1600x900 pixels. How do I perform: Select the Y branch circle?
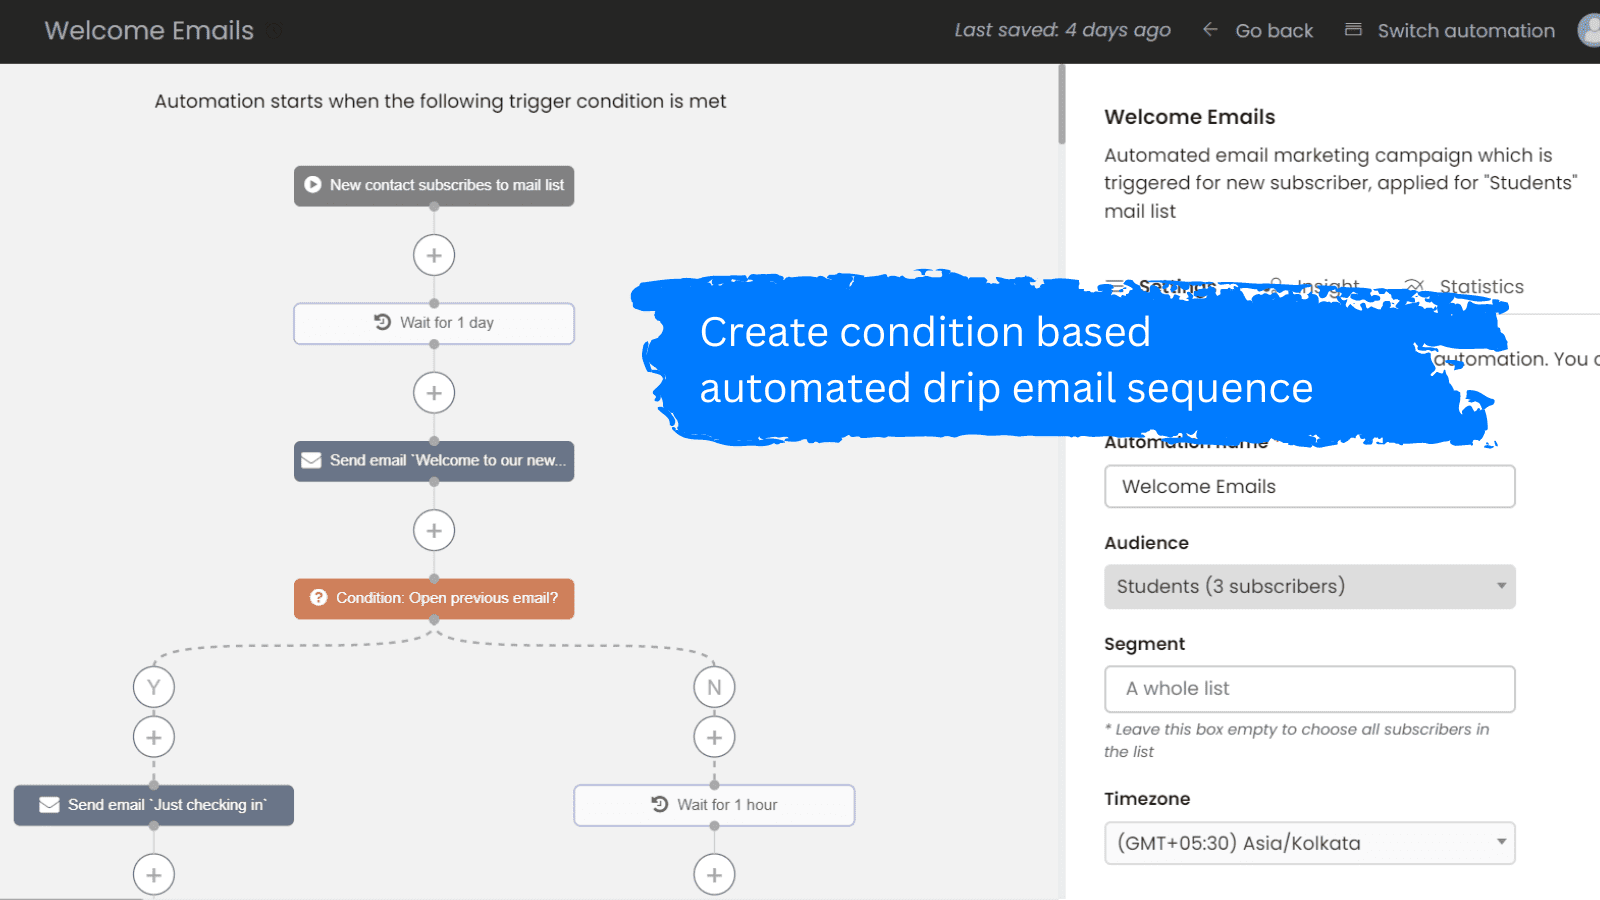tap(154, 687)
